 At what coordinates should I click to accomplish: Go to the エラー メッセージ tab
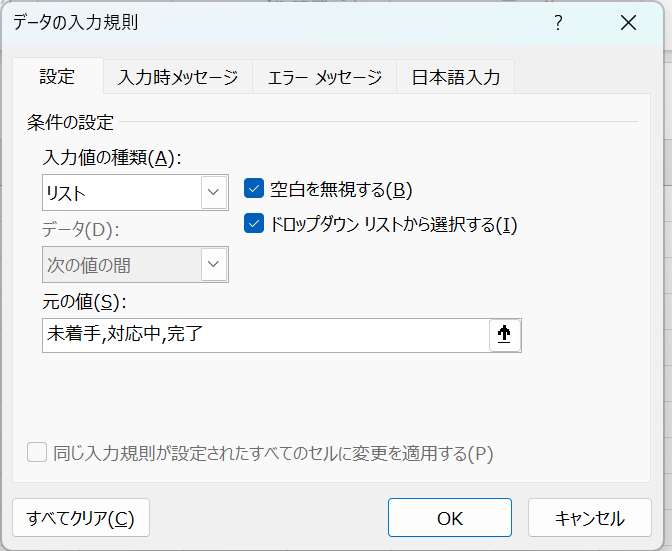click(325, 77)
